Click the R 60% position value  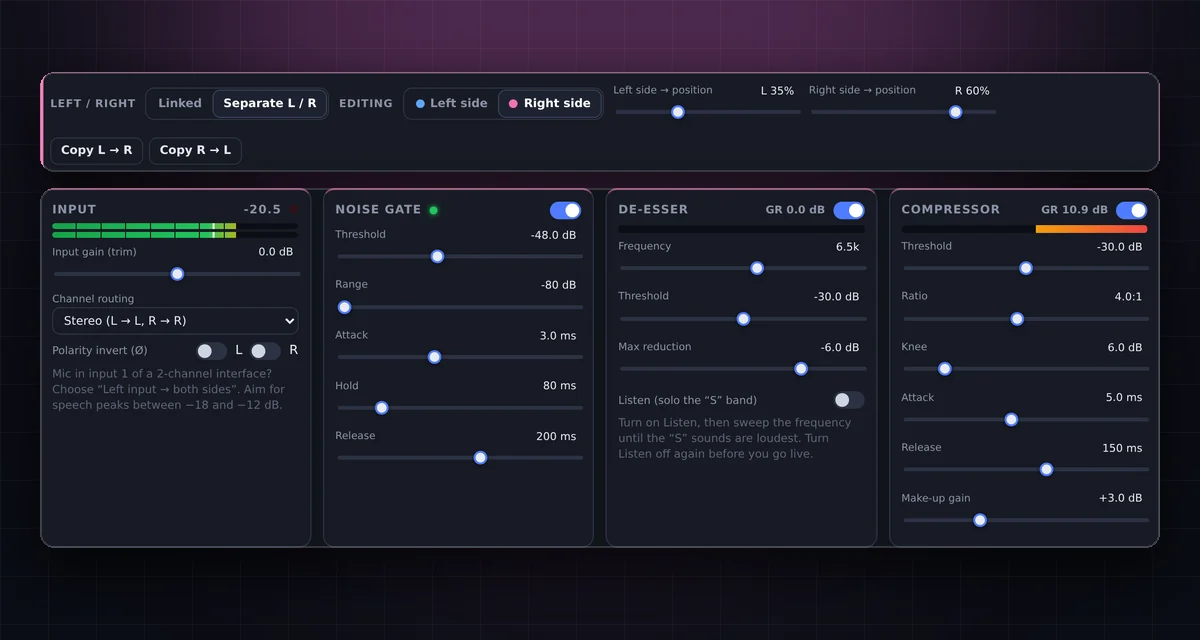[972, 91]
